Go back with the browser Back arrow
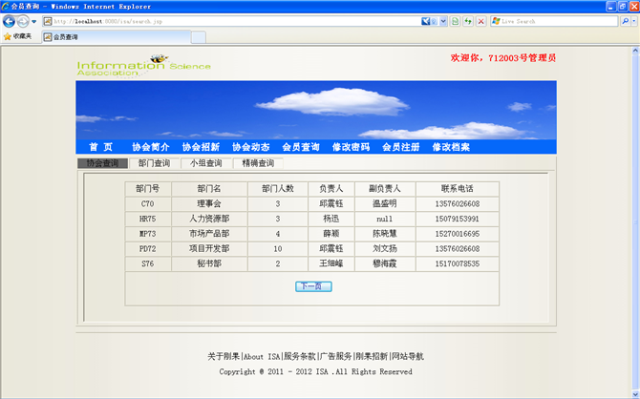640x399 pixels. tap(9, 21)
